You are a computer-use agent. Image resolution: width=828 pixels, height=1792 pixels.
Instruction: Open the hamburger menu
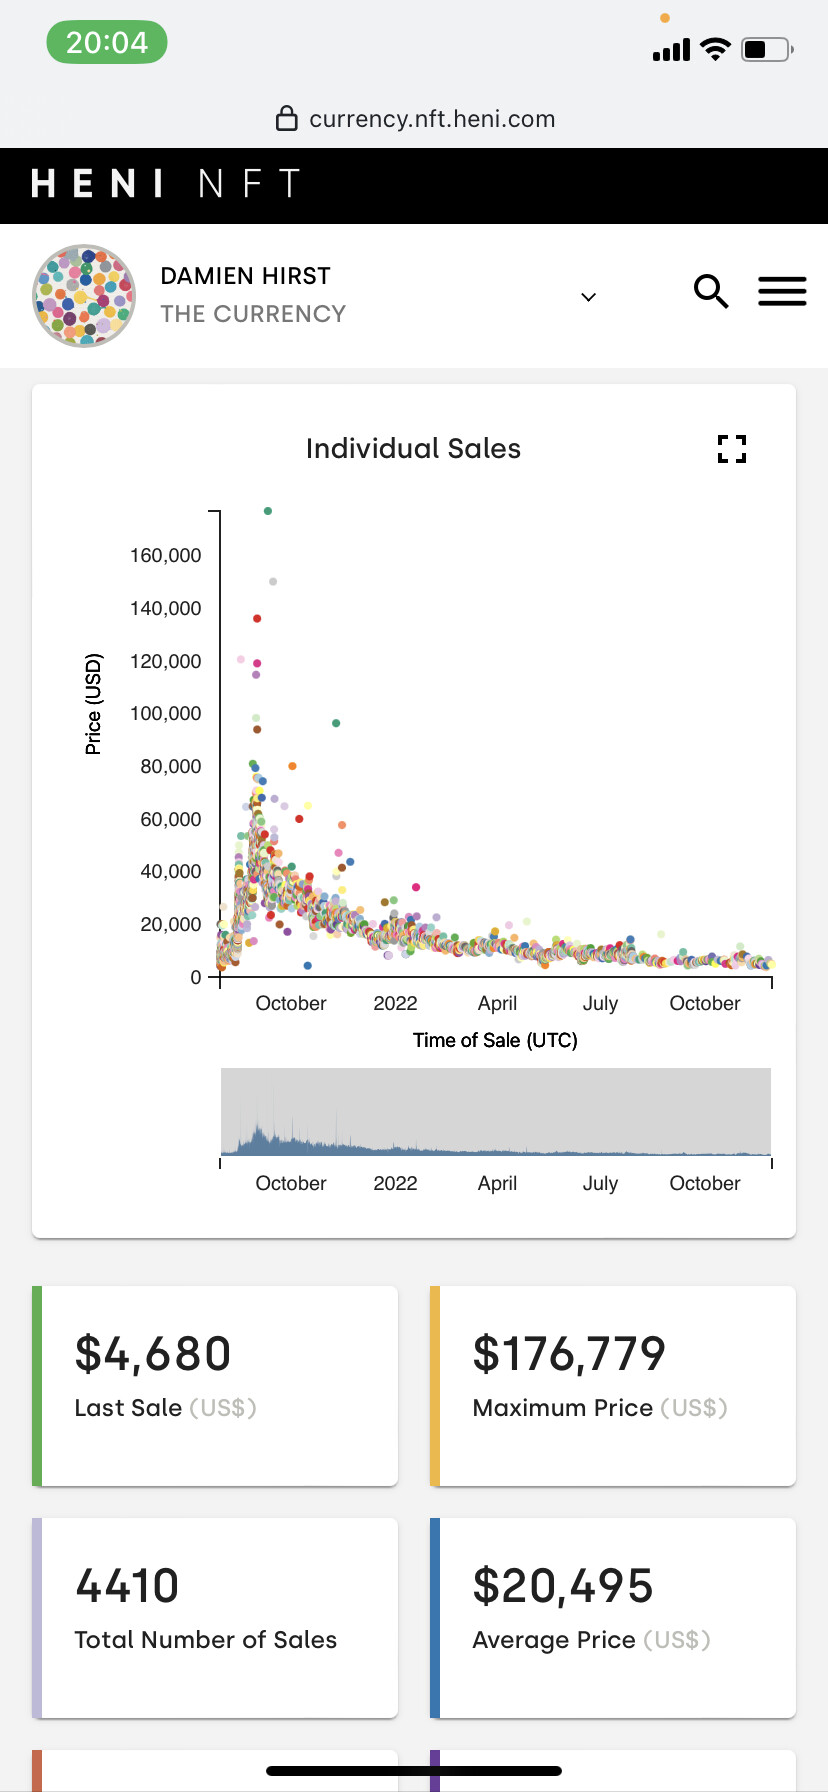click(782, 291)
